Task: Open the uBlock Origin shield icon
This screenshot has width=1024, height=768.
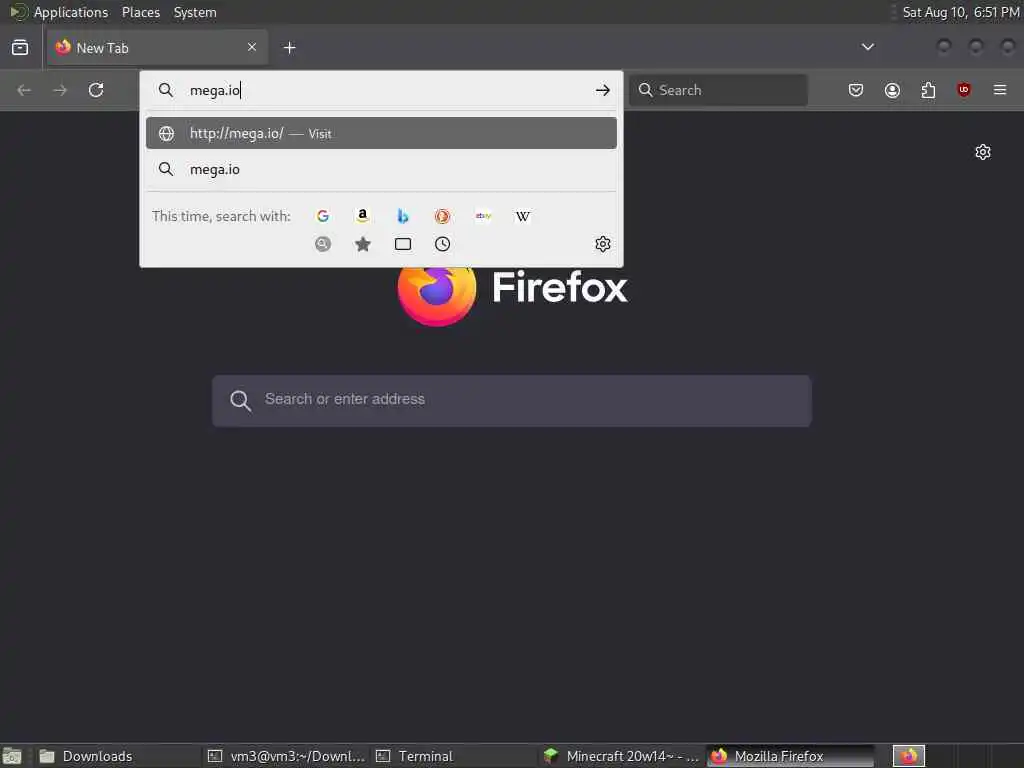Action: pyautogui.click(x=963, y=90)
